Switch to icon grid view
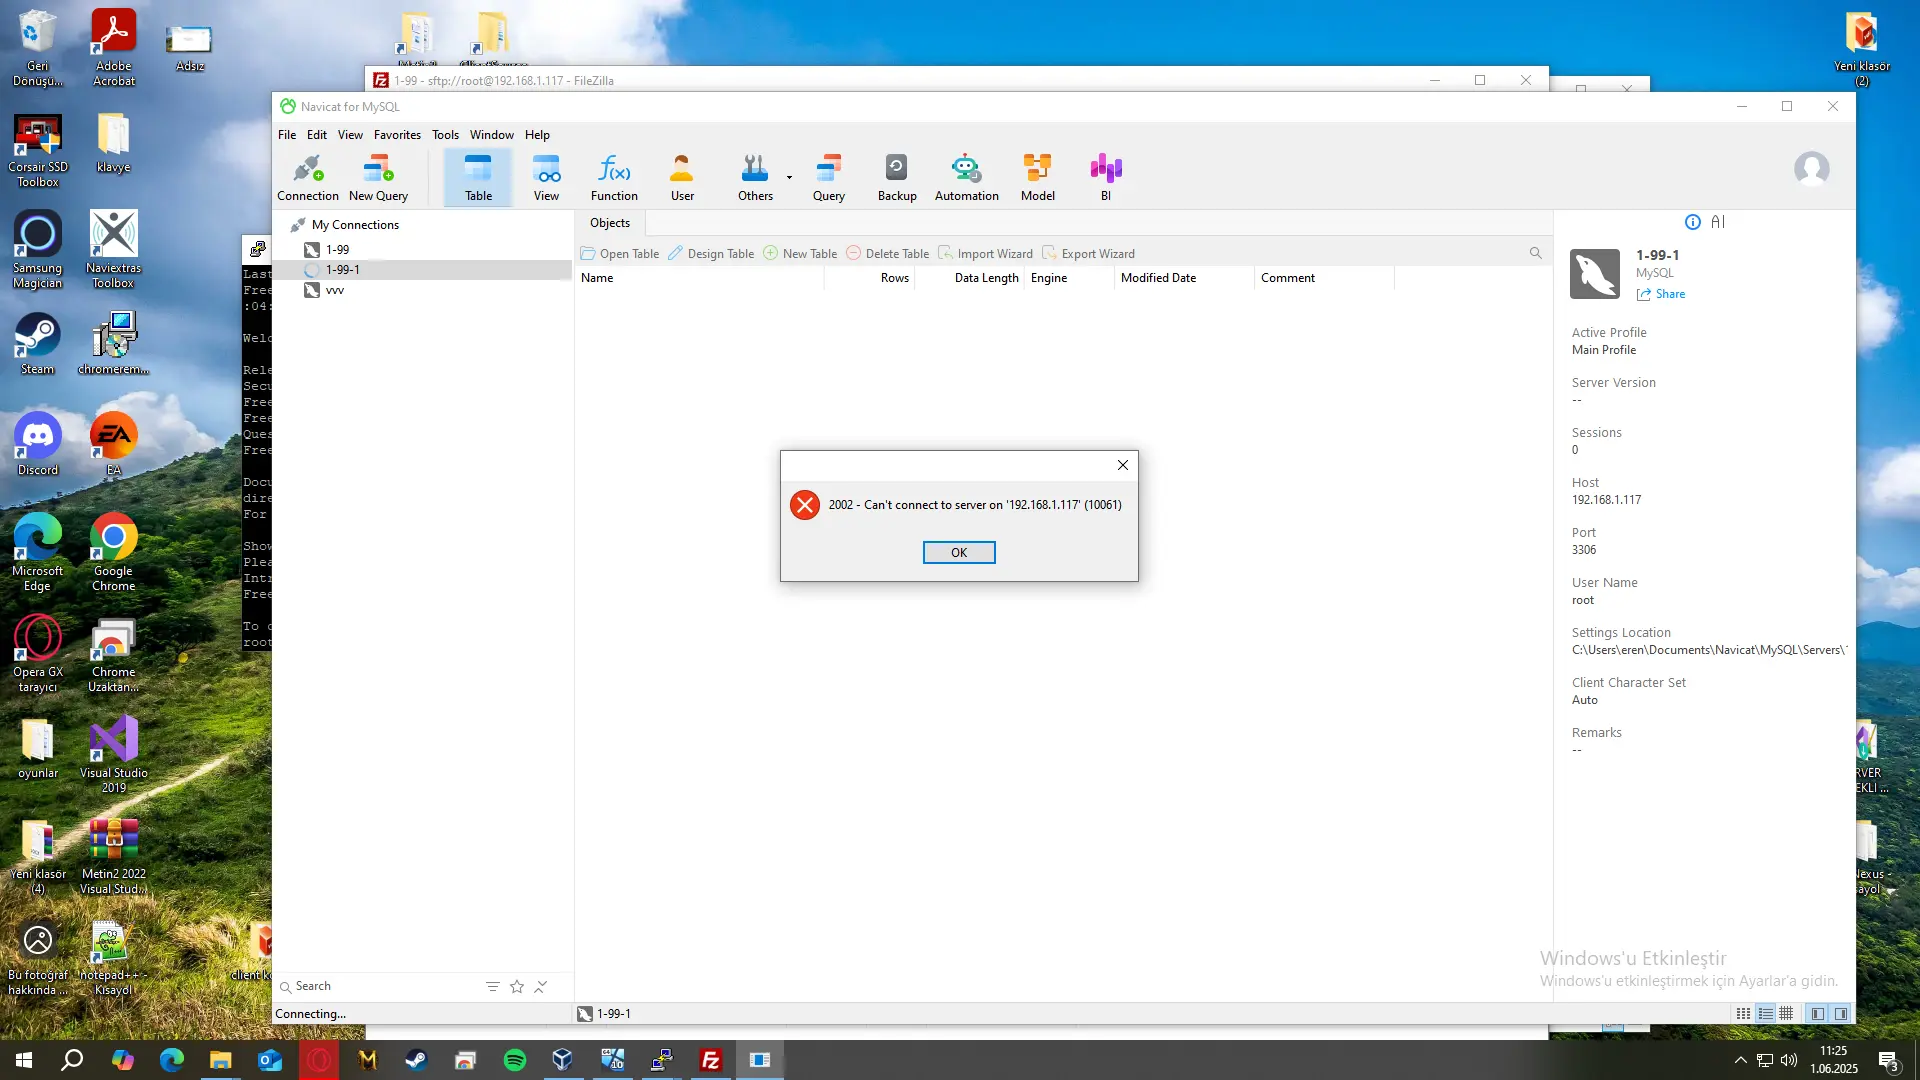The height and width of the screenshot is (1080, 1920). click(1743, 1014)
